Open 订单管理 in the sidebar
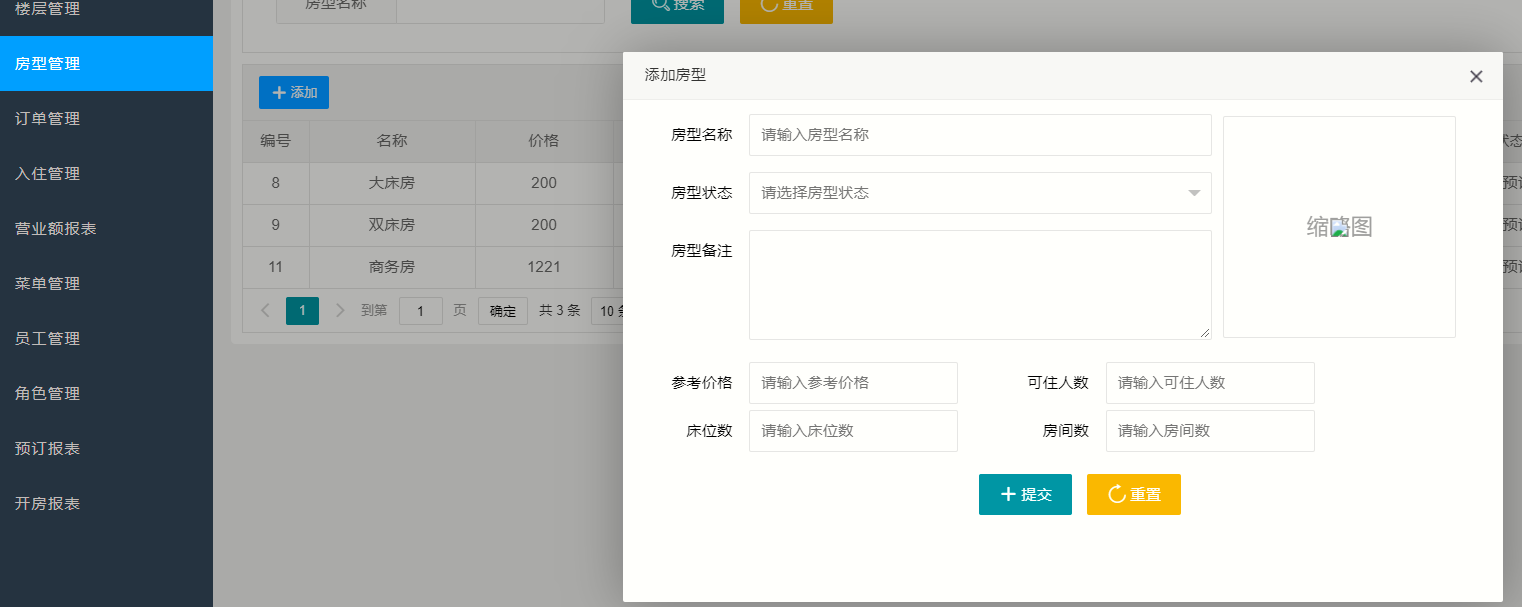 (x=106, y=118)
